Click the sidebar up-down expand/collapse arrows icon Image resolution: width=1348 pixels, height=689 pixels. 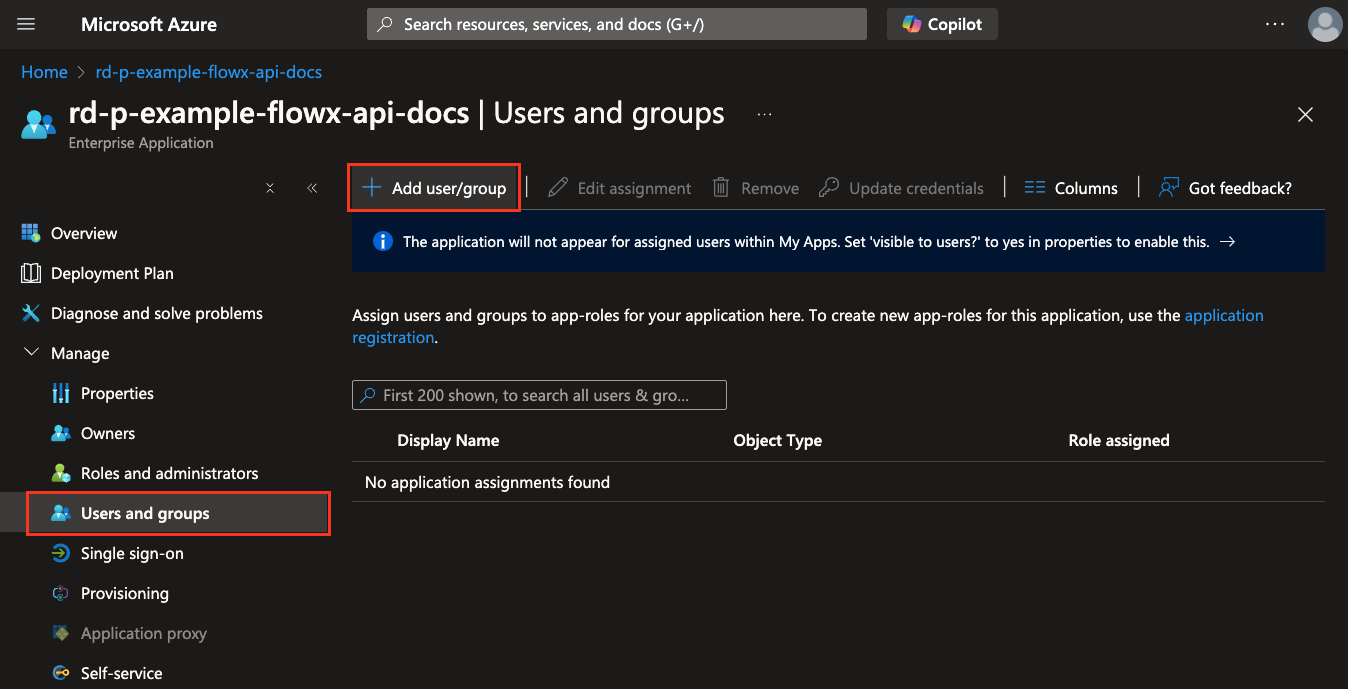click(x=270, y=188)
